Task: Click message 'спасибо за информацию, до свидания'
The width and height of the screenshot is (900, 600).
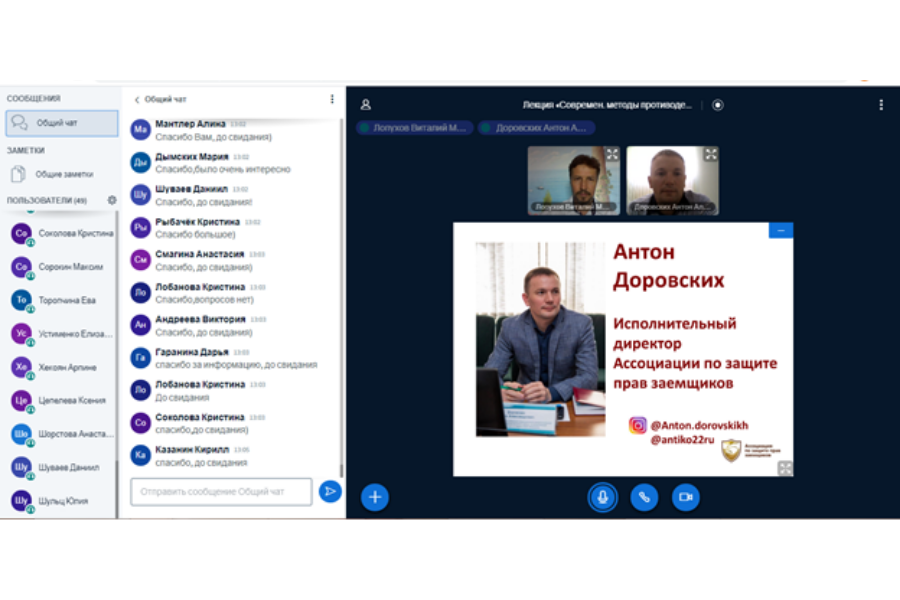Action: point(236,365)
